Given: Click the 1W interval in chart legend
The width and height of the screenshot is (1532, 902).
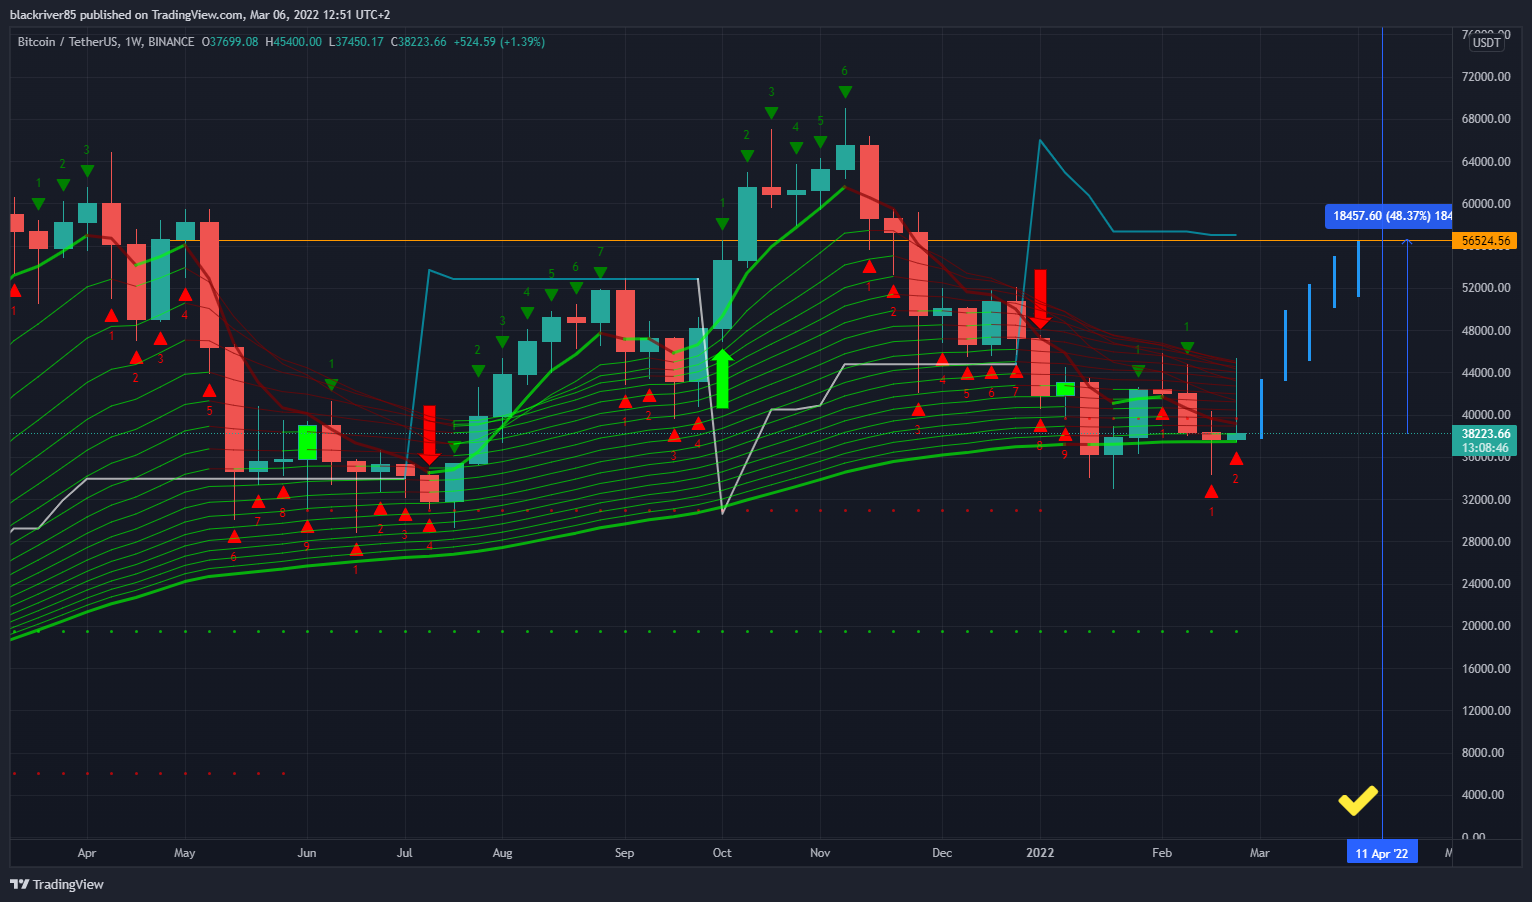Looking at the screenshot, I should (x=133, y=42).
